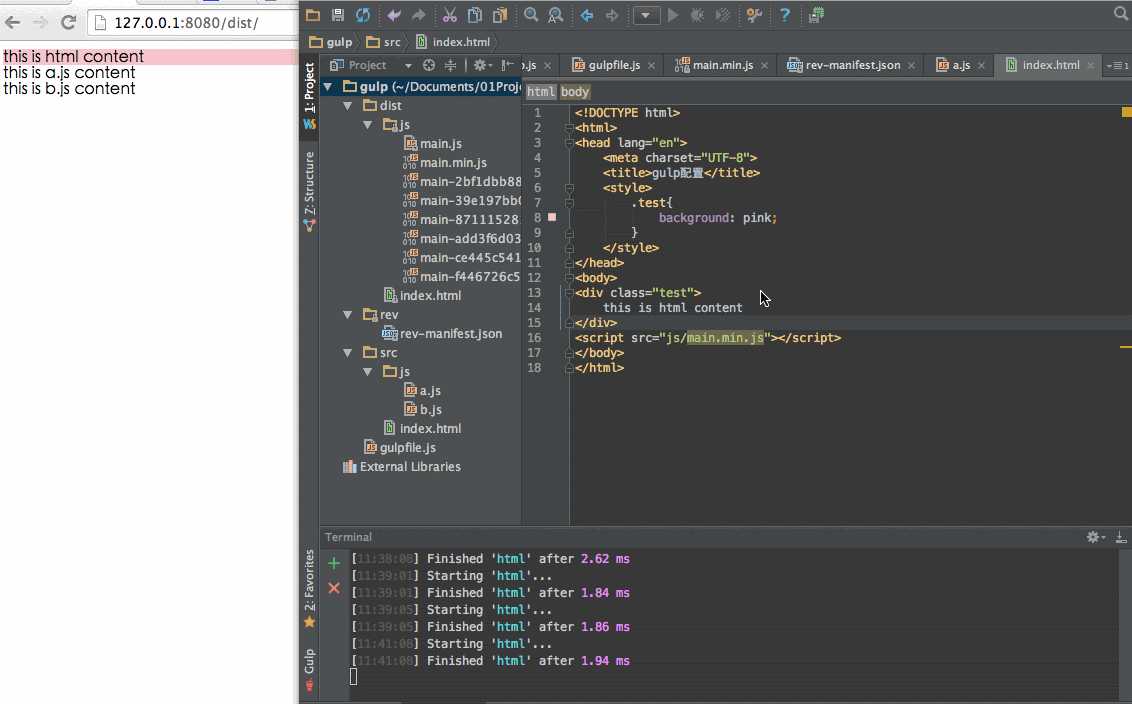Image resolution: width=1132 pixels, height=704 pixels.
Task: Toggle the Gulp tool window button
Action: click(x=309, y=667)
